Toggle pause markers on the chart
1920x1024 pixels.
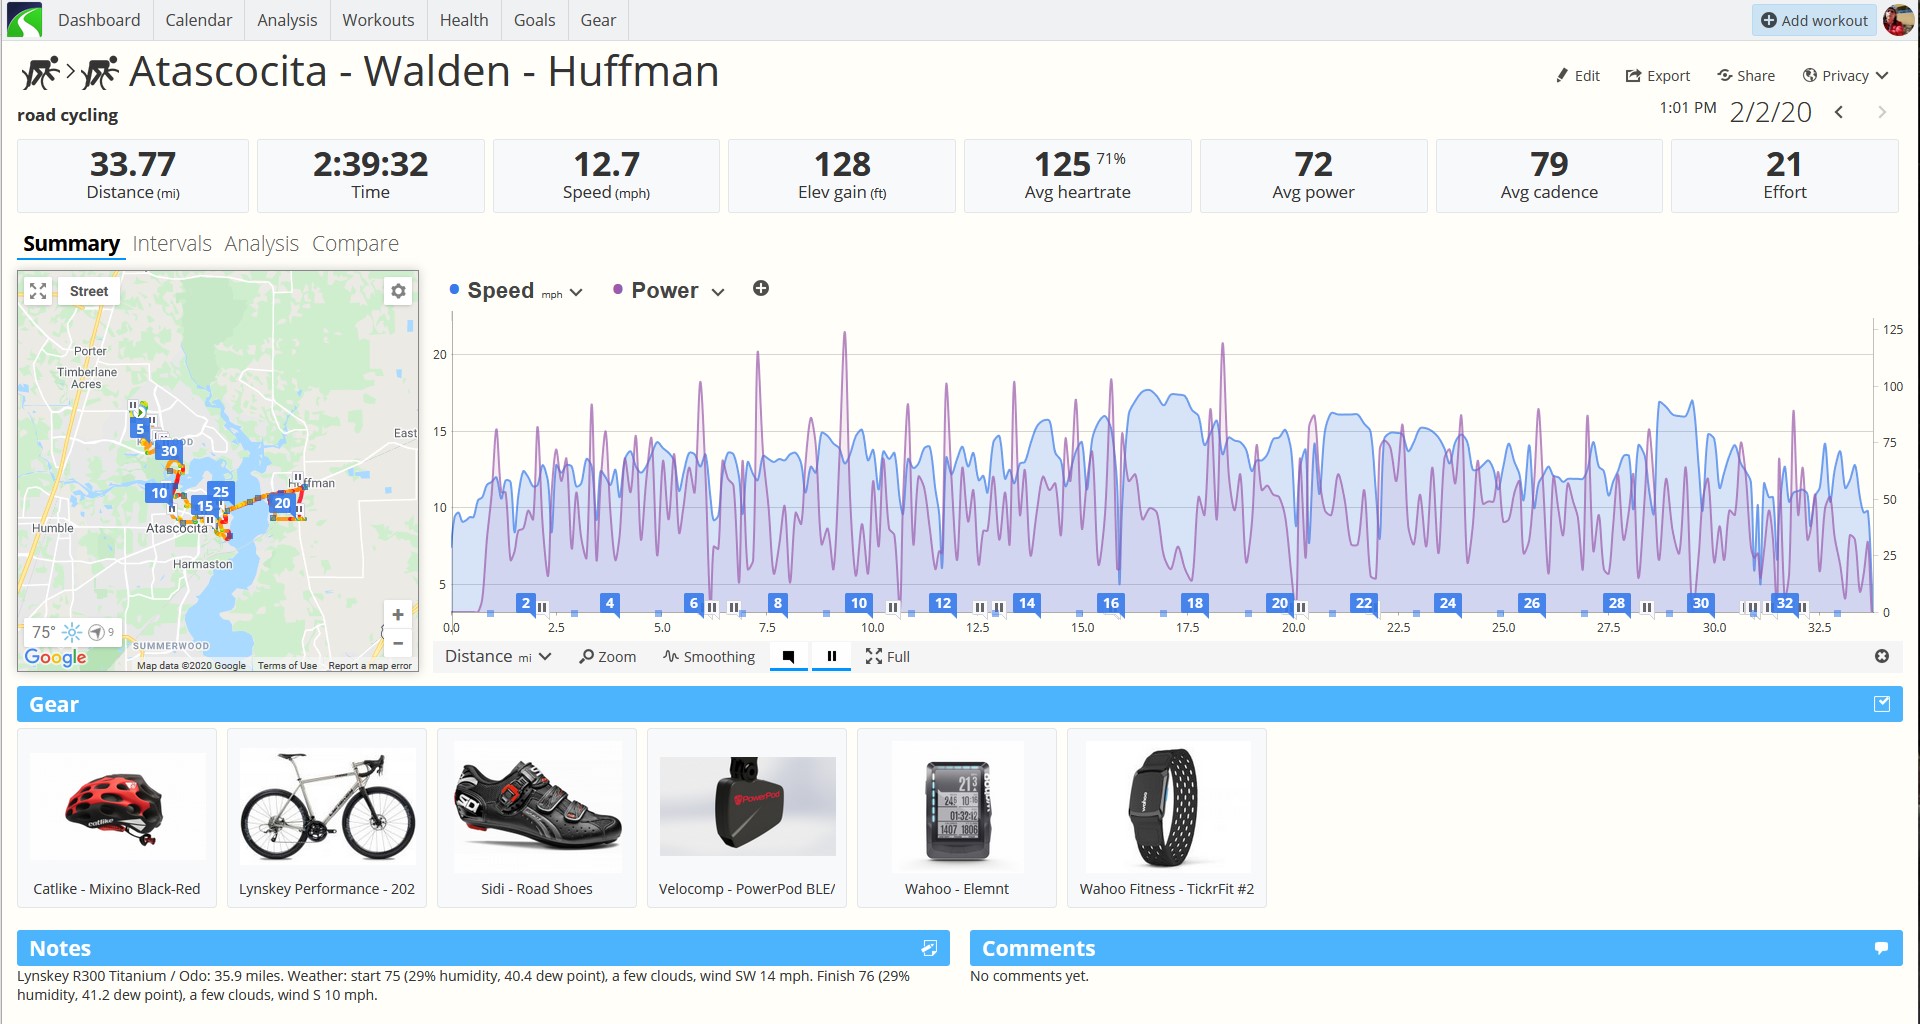831,657
